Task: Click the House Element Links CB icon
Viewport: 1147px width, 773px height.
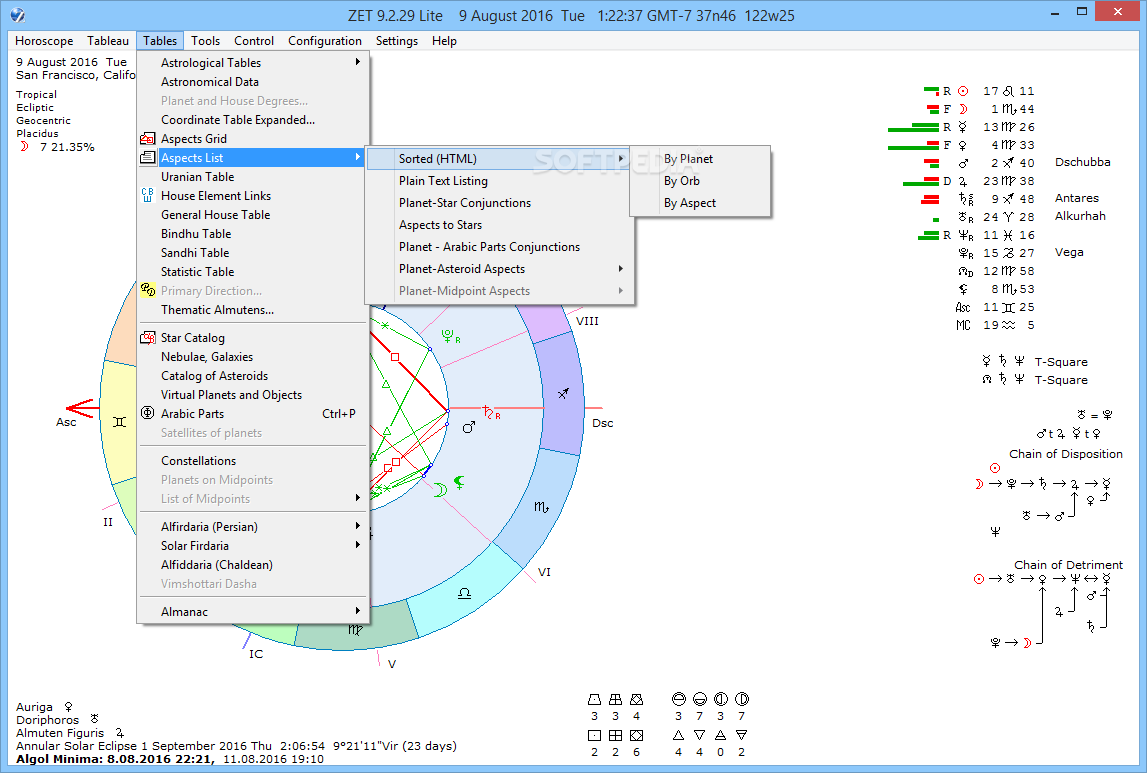Action: pos(148,195)
